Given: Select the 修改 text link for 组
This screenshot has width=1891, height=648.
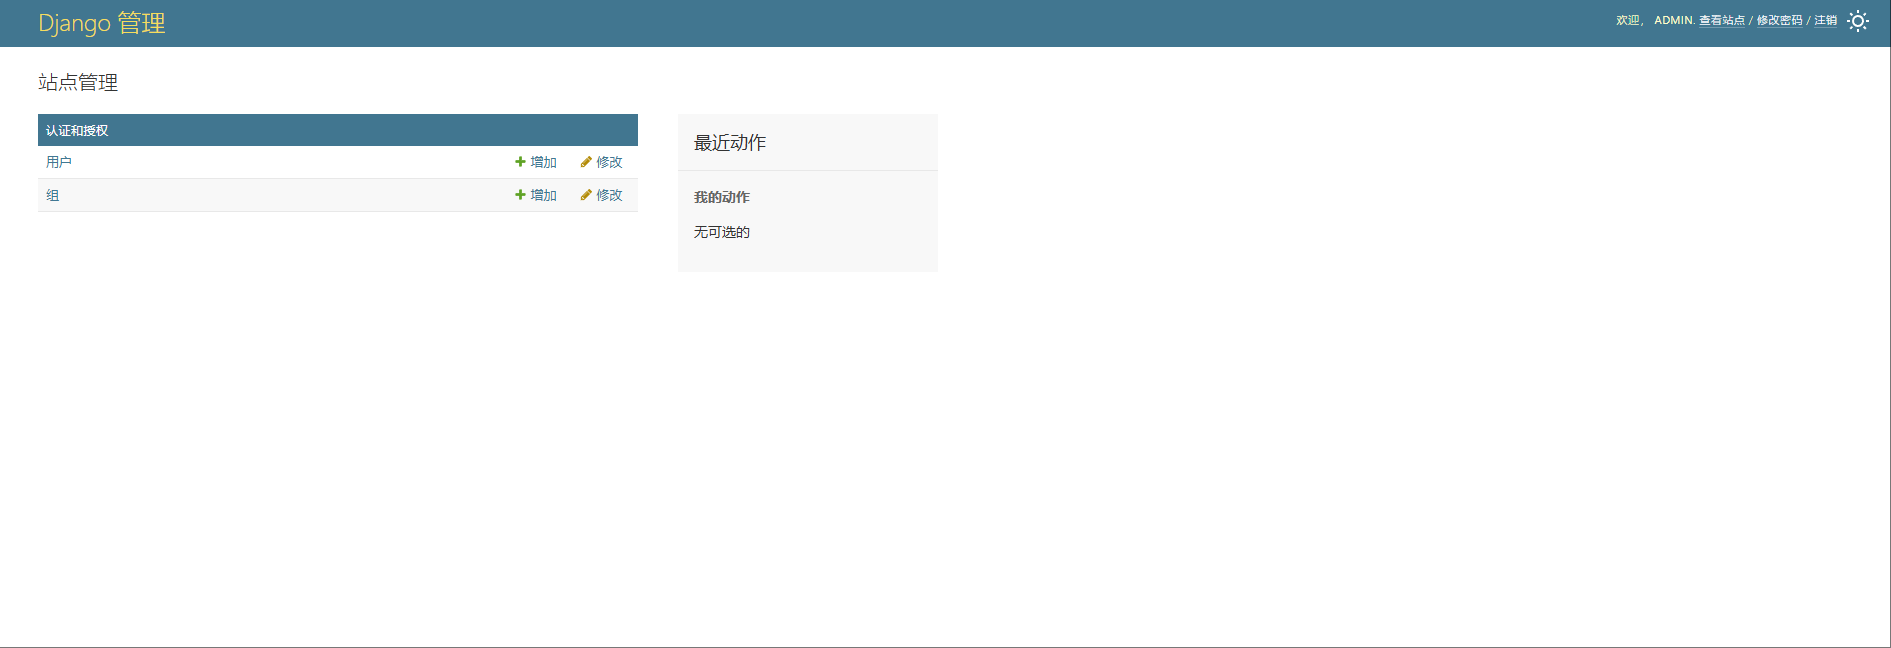Looking at the screenshot, I should coord(609,195).
